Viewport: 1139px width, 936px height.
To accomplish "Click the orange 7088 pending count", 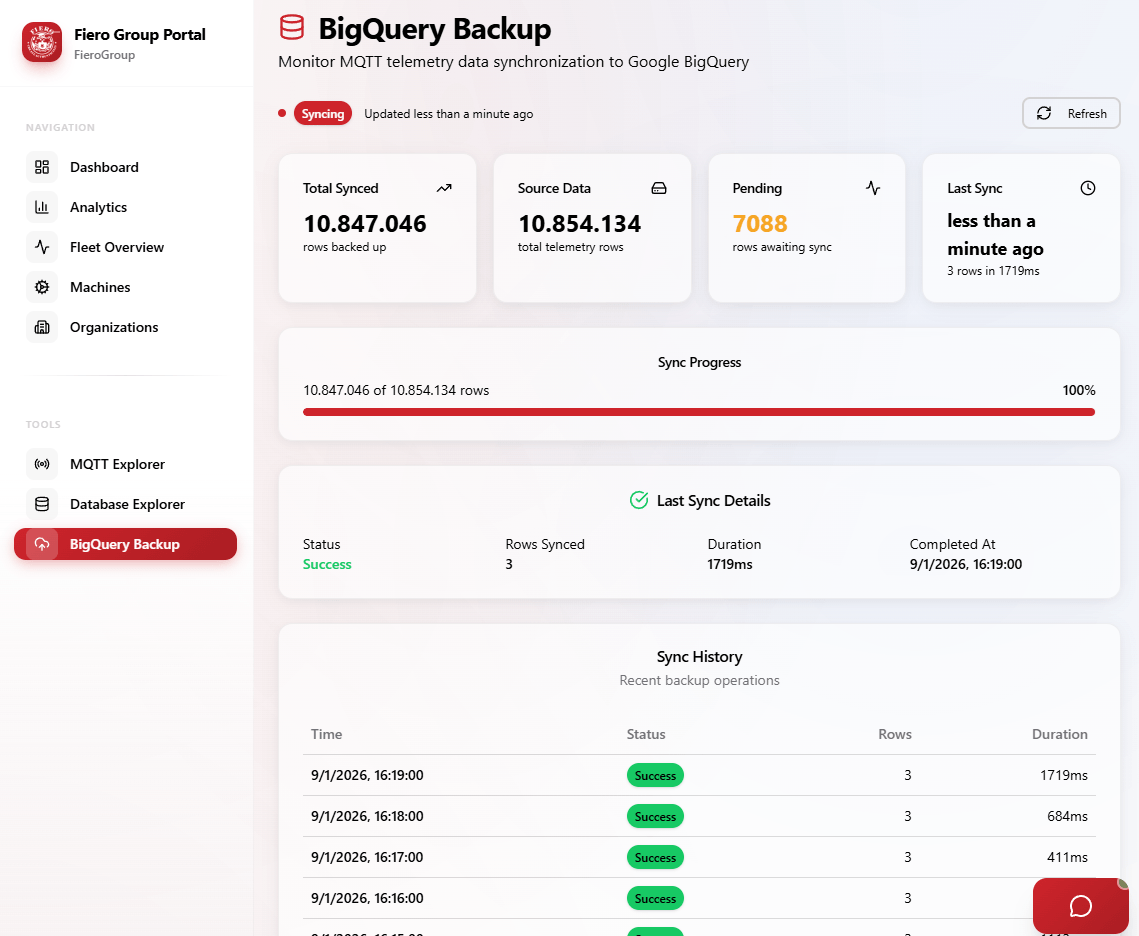I will (x=760, y=223).
